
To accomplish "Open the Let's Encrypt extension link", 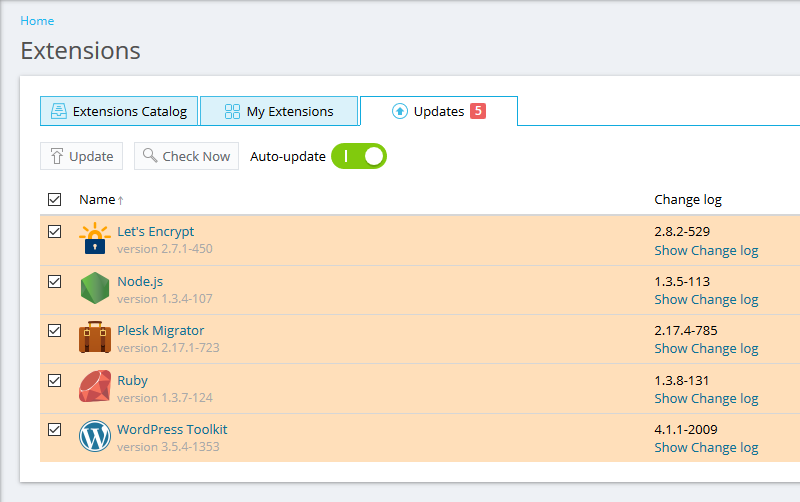I will pyautogui.click(x=156, y=232).
